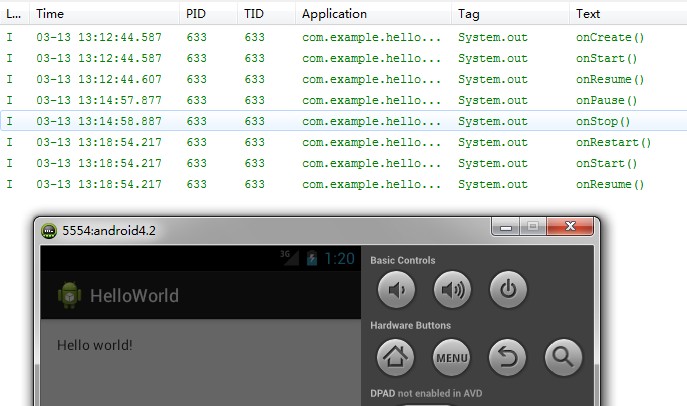The height and width of the screenshot is (406, 687).
Task: Click the emulator clock showing 1:20
Action: tap(340, 258)
